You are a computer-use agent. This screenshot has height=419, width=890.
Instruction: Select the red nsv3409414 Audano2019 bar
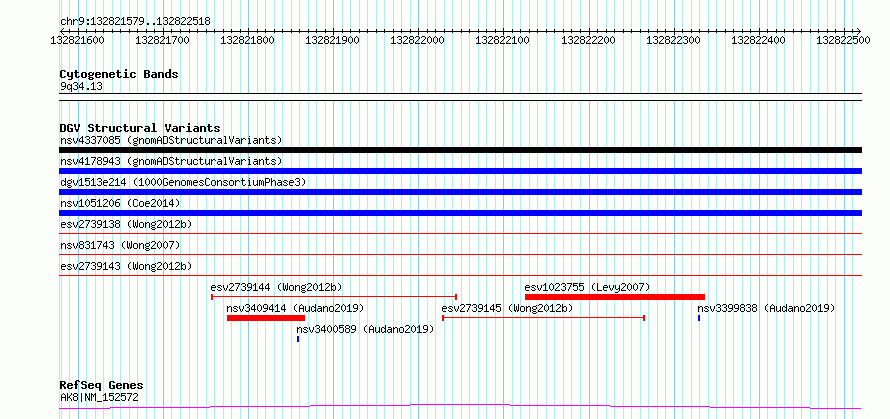[266, 318]
